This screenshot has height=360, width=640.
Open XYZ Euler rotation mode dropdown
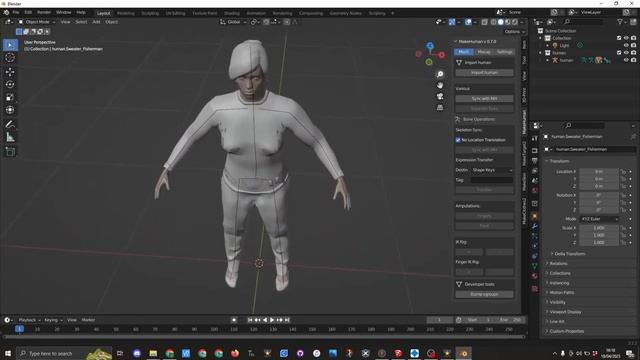click(x=599, y=219)
